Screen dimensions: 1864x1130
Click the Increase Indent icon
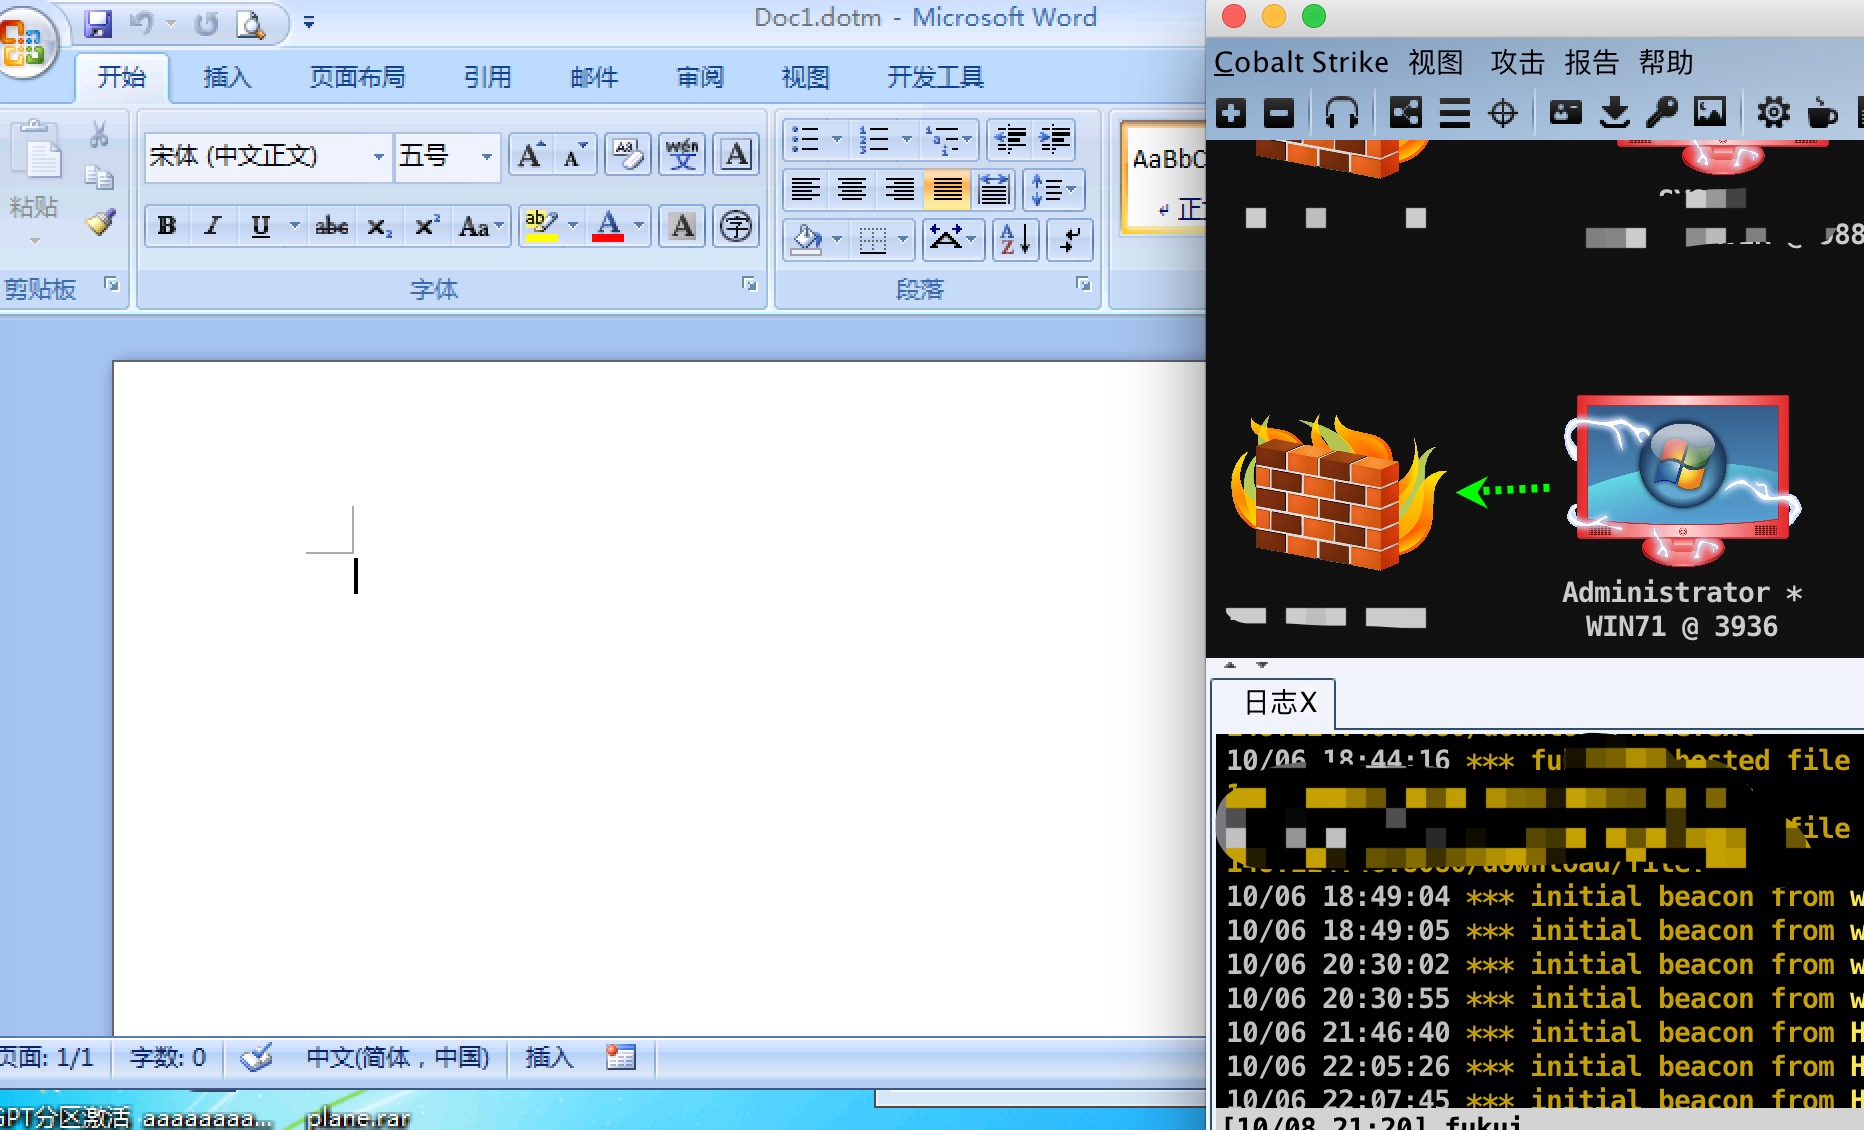(1054, 139)
